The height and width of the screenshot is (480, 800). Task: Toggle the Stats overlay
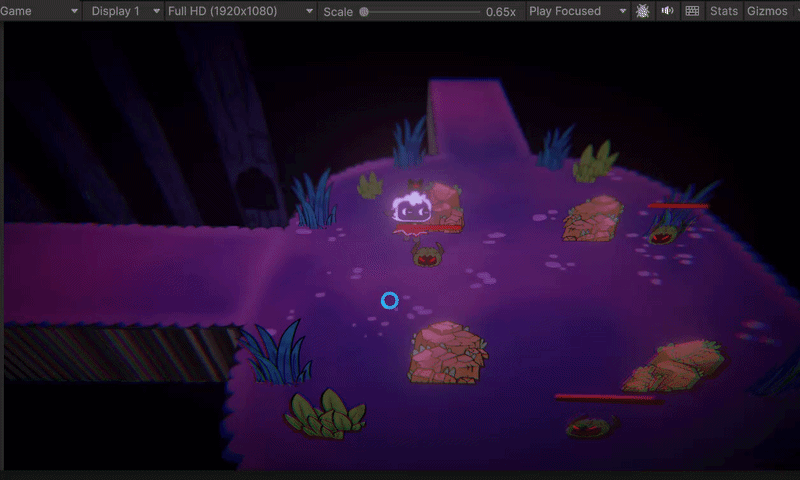point(723,11)
